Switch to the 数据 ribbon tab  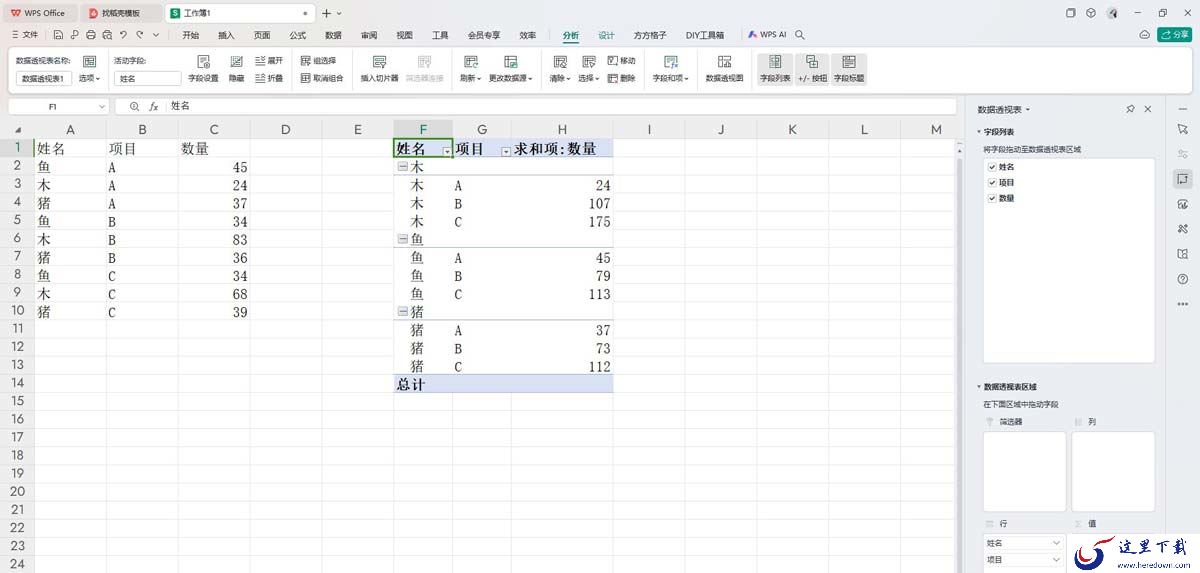pos(333,35)
